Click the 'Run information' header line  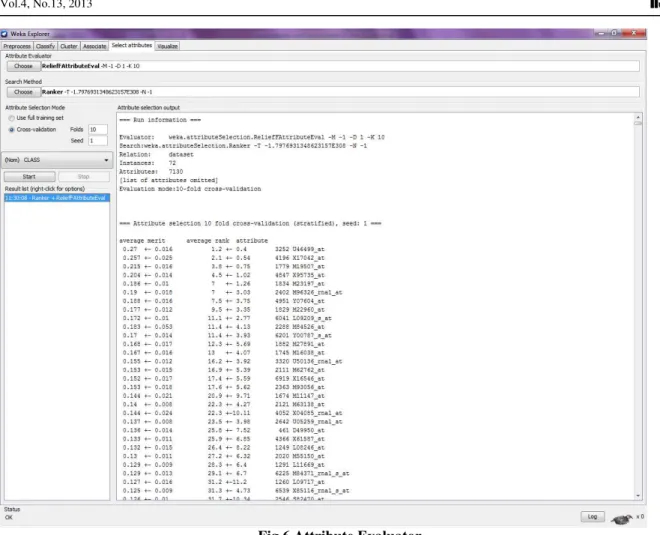(x=160, y=120)
